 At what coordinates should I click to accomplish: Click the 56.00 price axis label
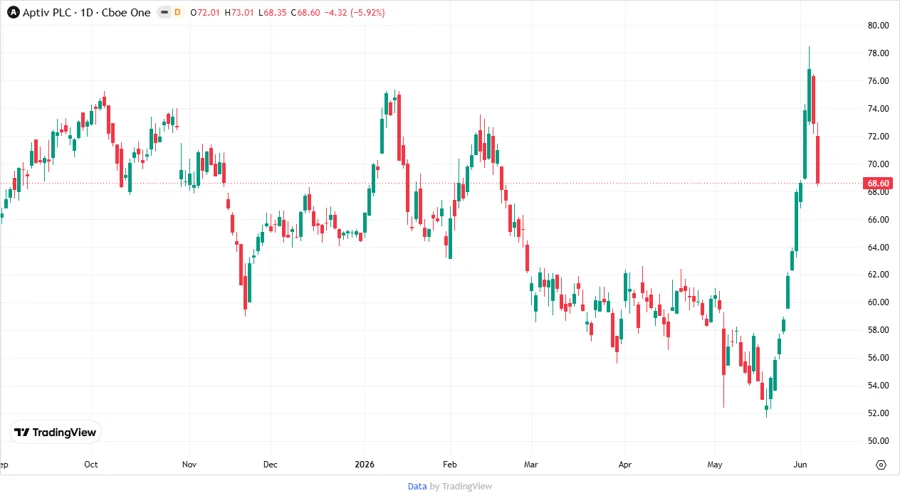(x=878, y=357)
